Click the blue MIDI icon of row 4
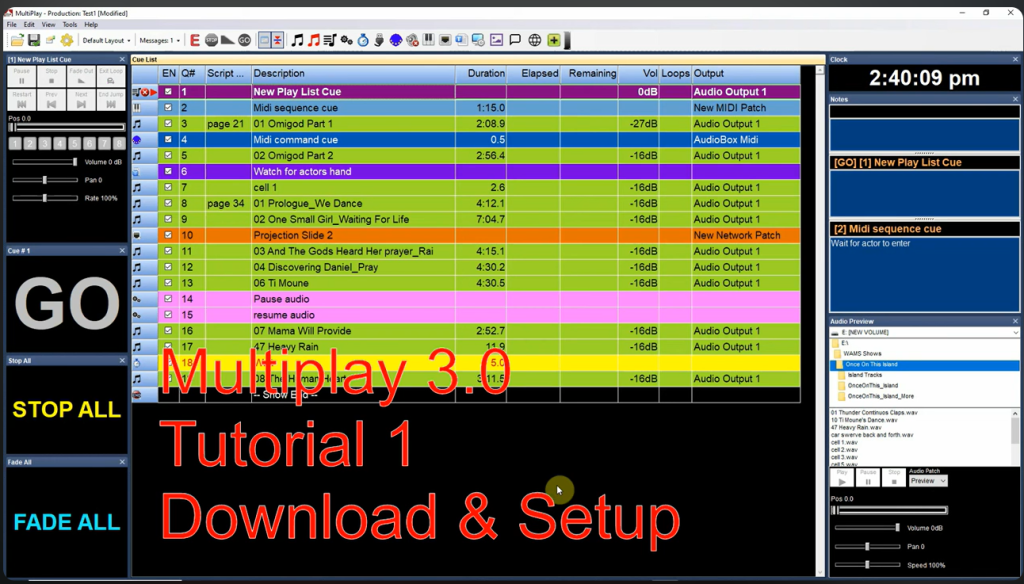This screenshot has height=584, width=1024. click(x=137, y=140)
